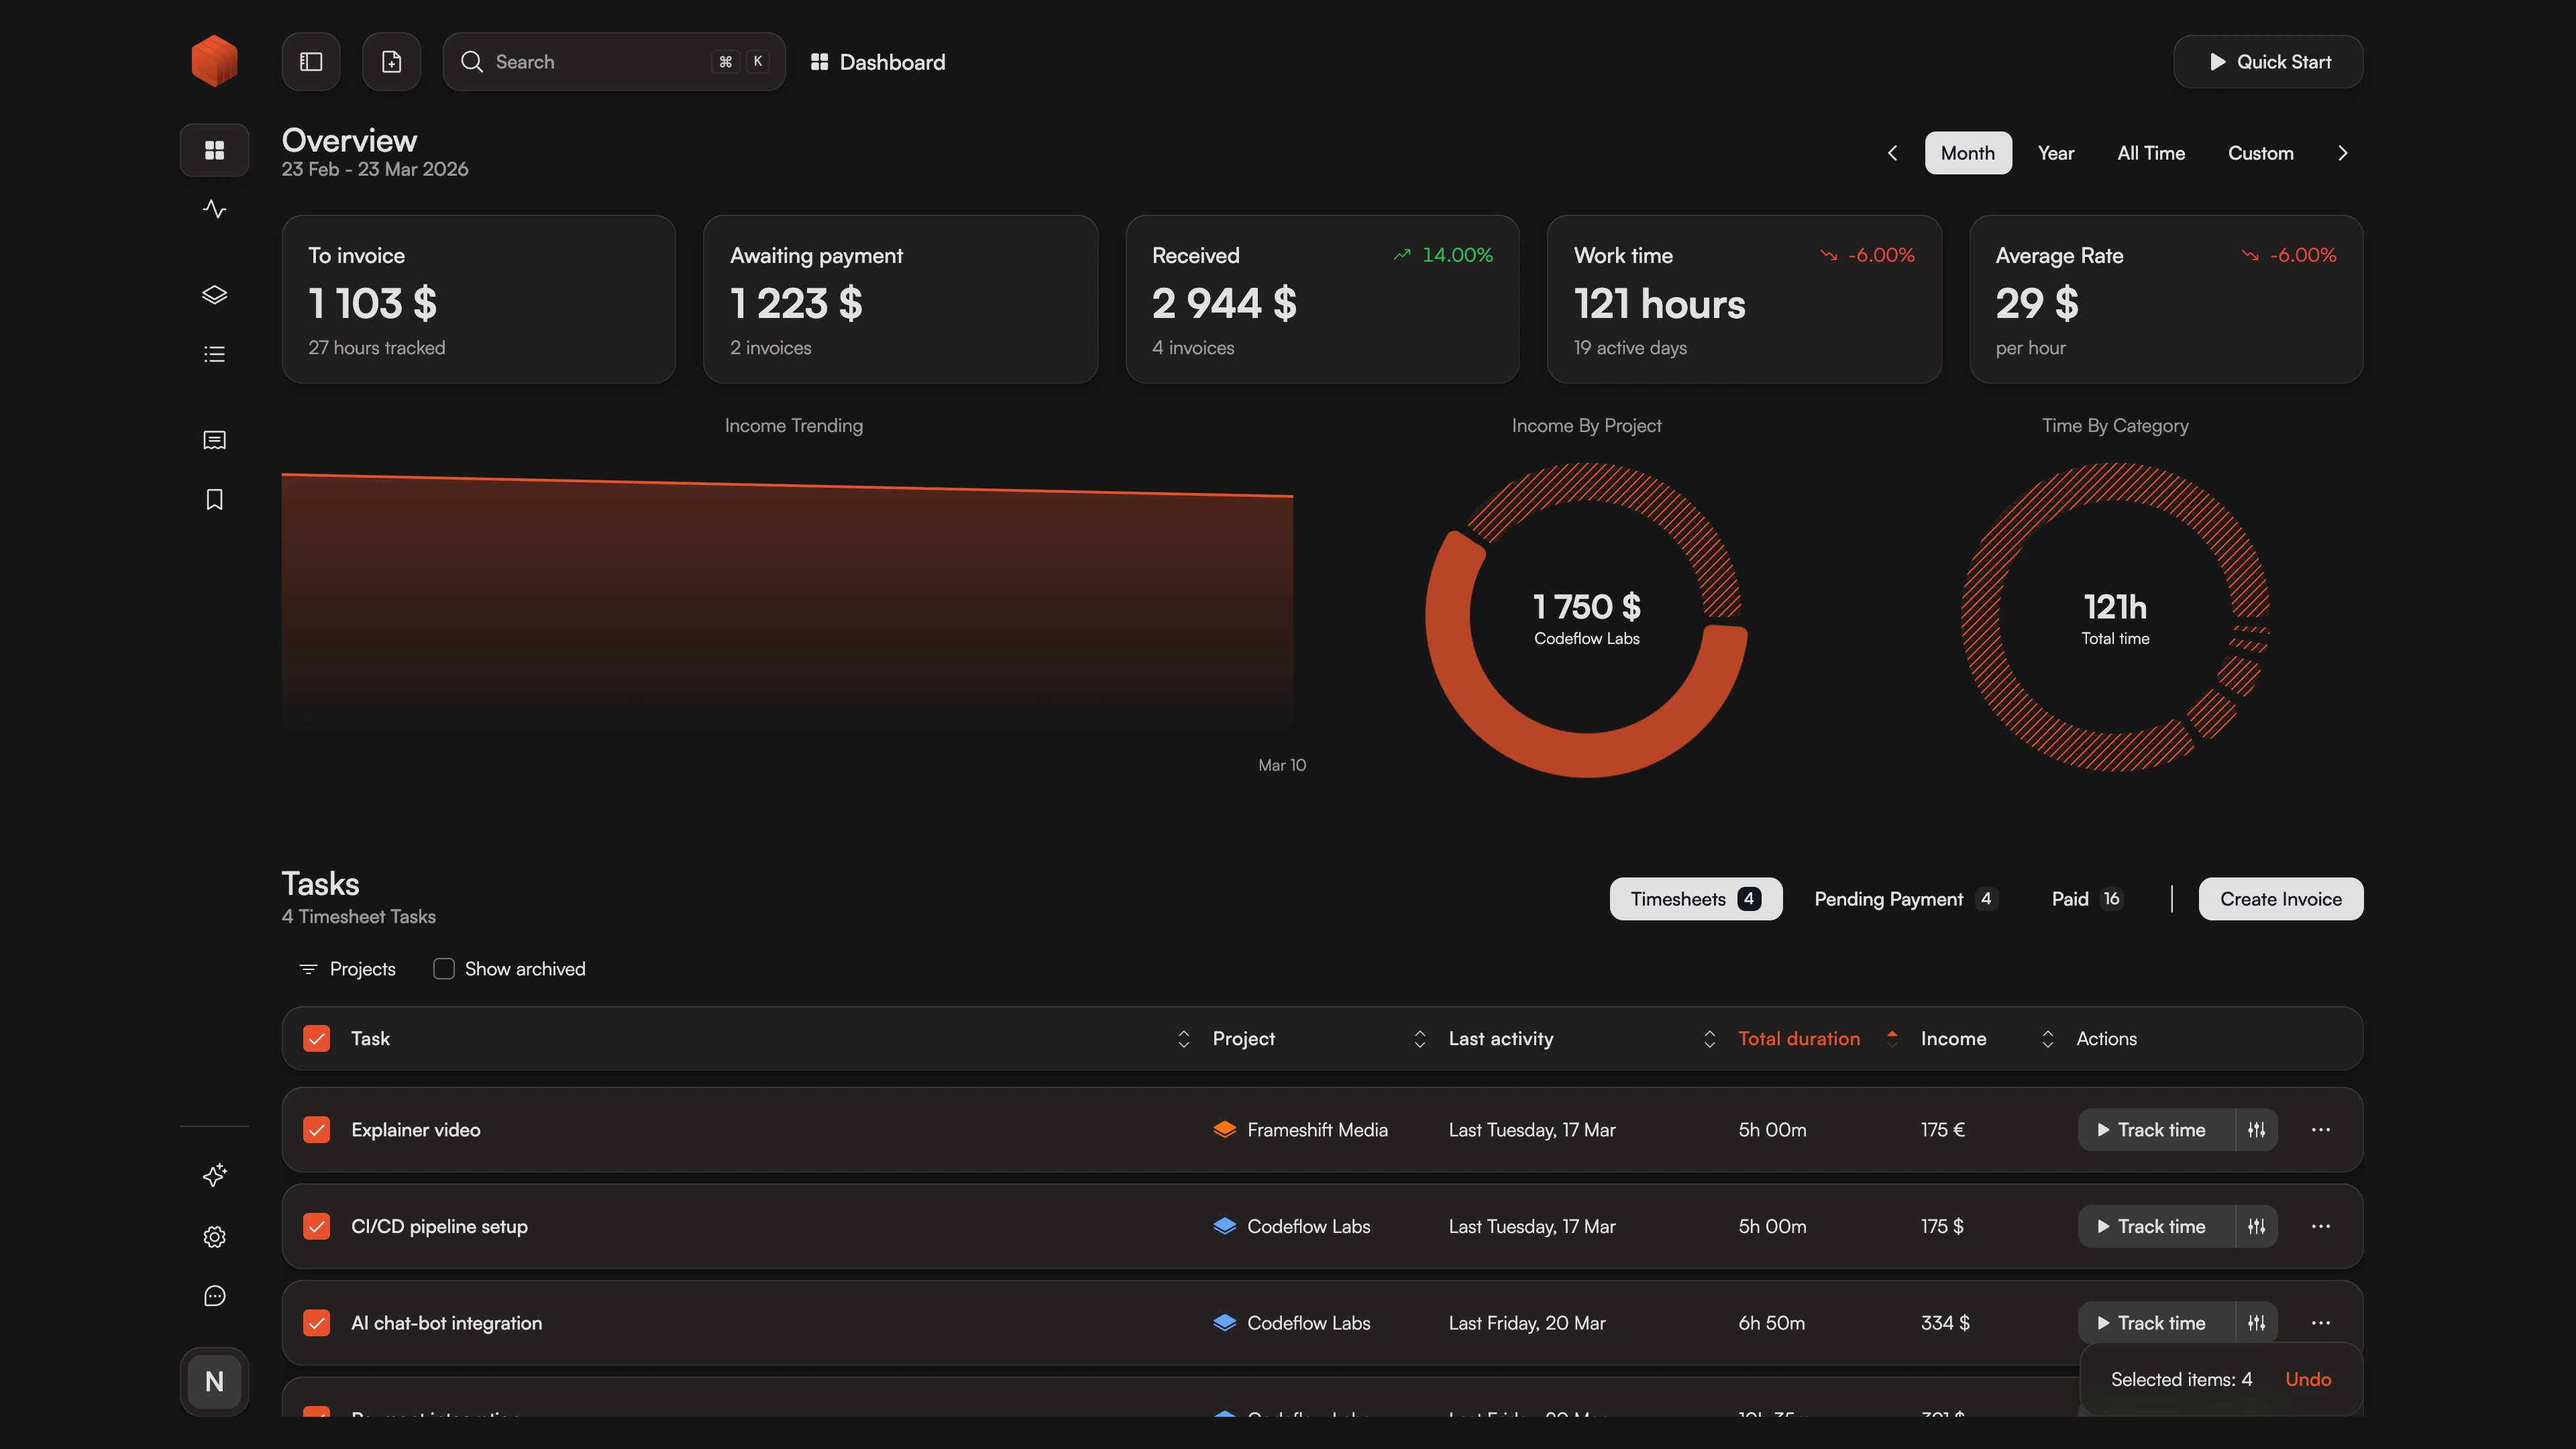The width and height of the screenshot is (2576, 1449).
Task: Uncheck the Explainer video task checkbox
Action: (316, 1130)
